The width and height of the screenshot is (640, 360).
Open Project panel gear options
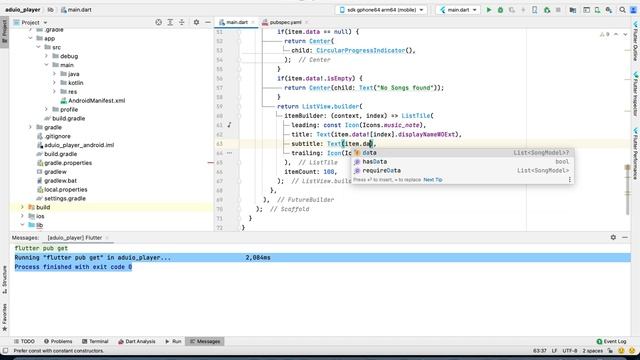196,22
